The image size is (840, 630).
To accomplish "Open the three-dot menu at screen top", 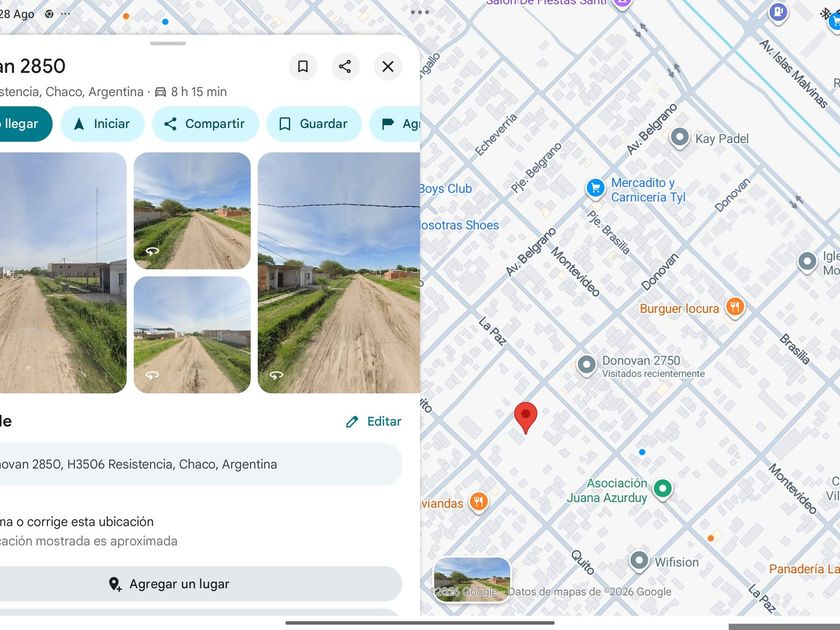I will (x=419, y=12).
